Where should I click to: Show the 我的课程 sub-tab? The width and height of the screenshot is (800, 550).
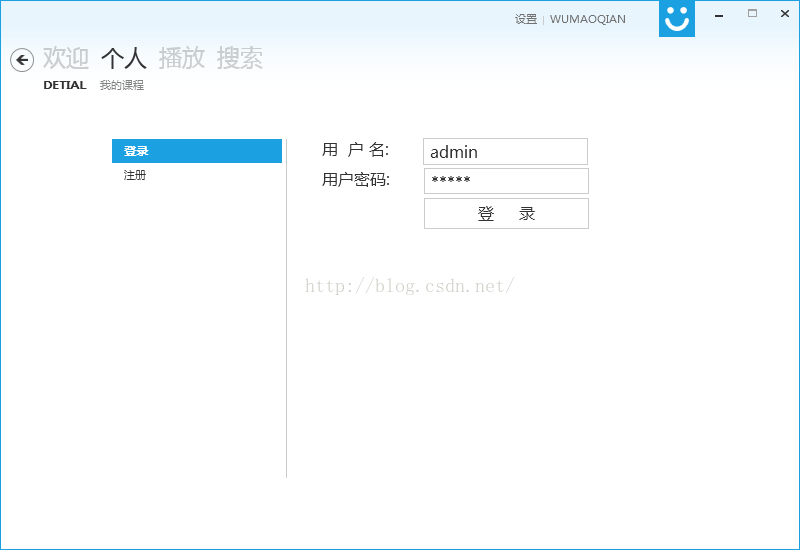(121, 85)
